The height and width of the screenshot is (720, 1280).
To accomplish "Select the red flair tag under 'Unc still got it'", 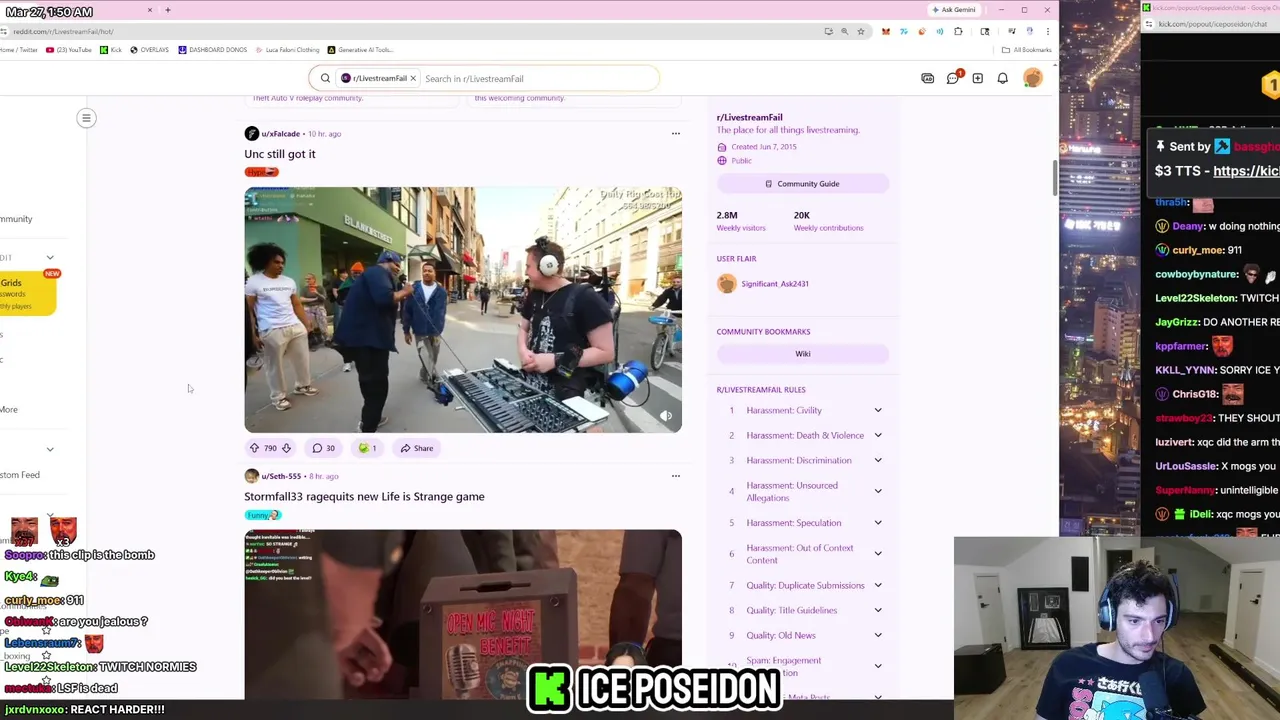I will (x=261, y=172).
